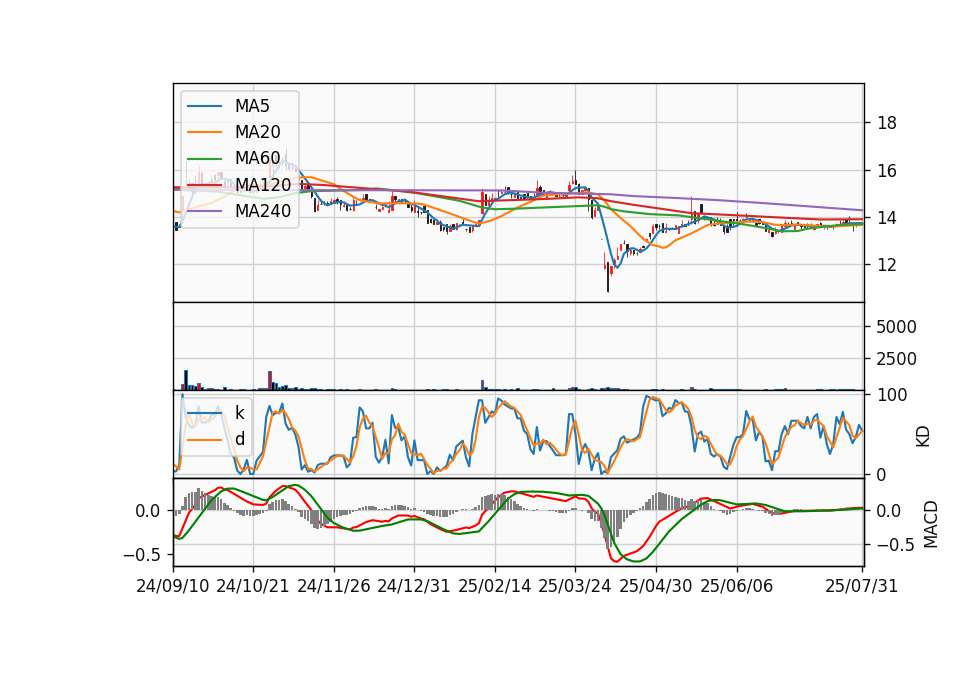Click the 25/06/06 date axis label
Screen dimensions: 960x690
click(737, 587)
